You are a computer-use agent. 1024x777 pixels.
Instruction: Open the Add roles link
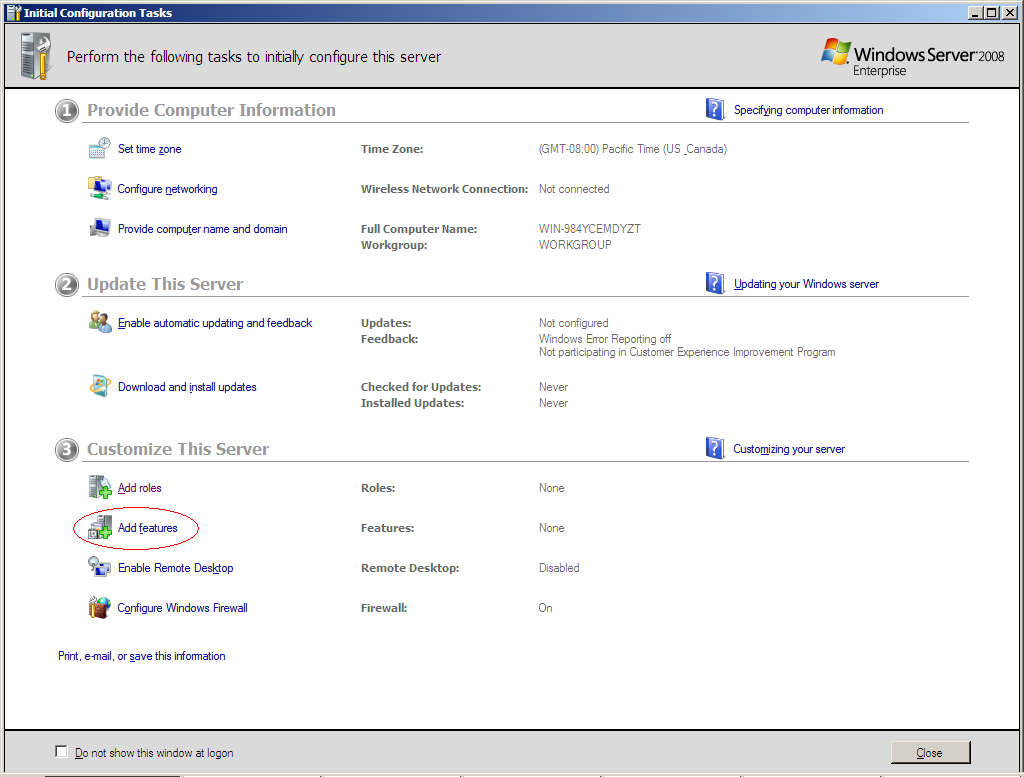tap(139, 488)
